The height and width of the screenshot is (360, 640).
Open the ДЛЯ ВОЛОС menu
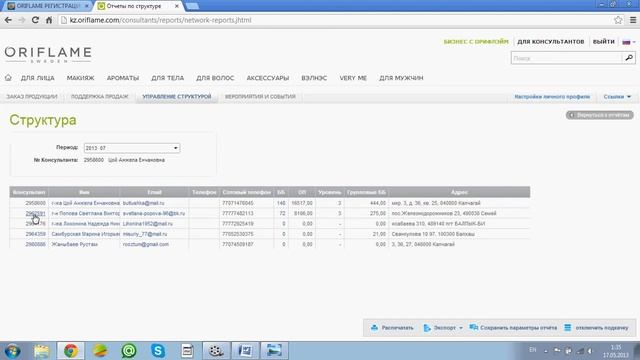pyautogui.click(x=215, y=78)
